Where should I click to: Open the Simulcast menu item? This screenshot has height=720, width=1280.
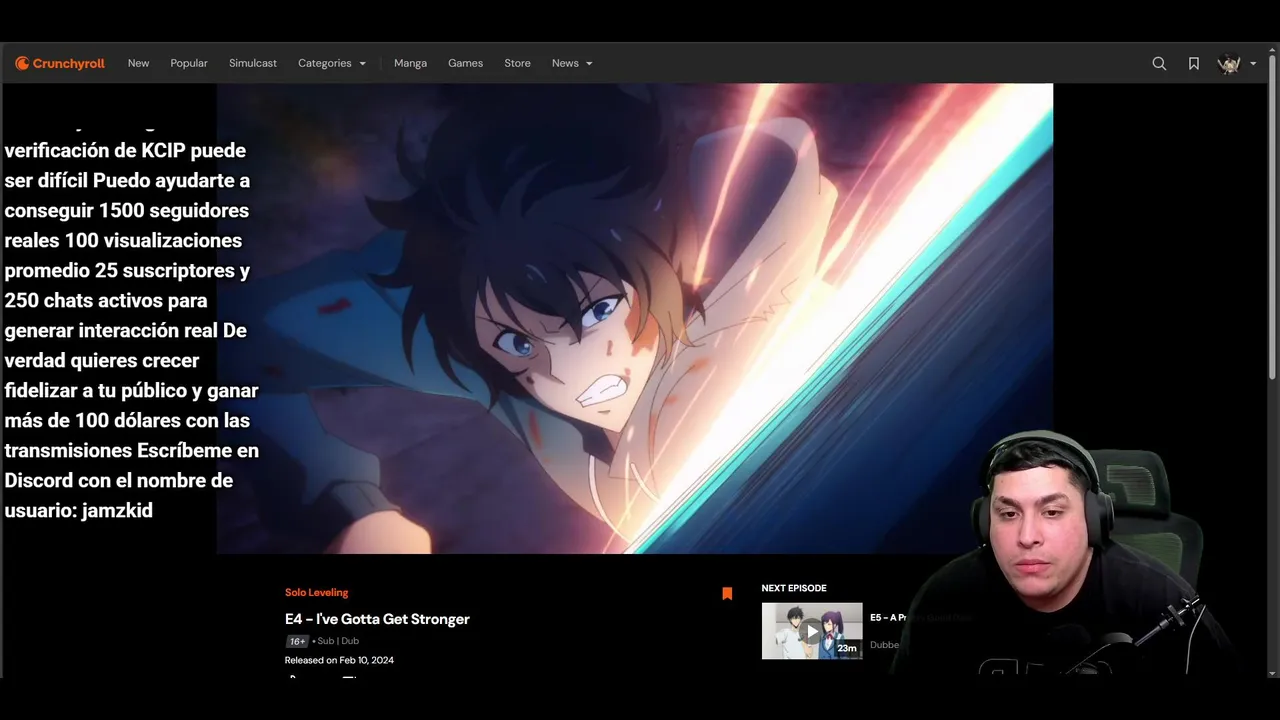click(253, 63)
